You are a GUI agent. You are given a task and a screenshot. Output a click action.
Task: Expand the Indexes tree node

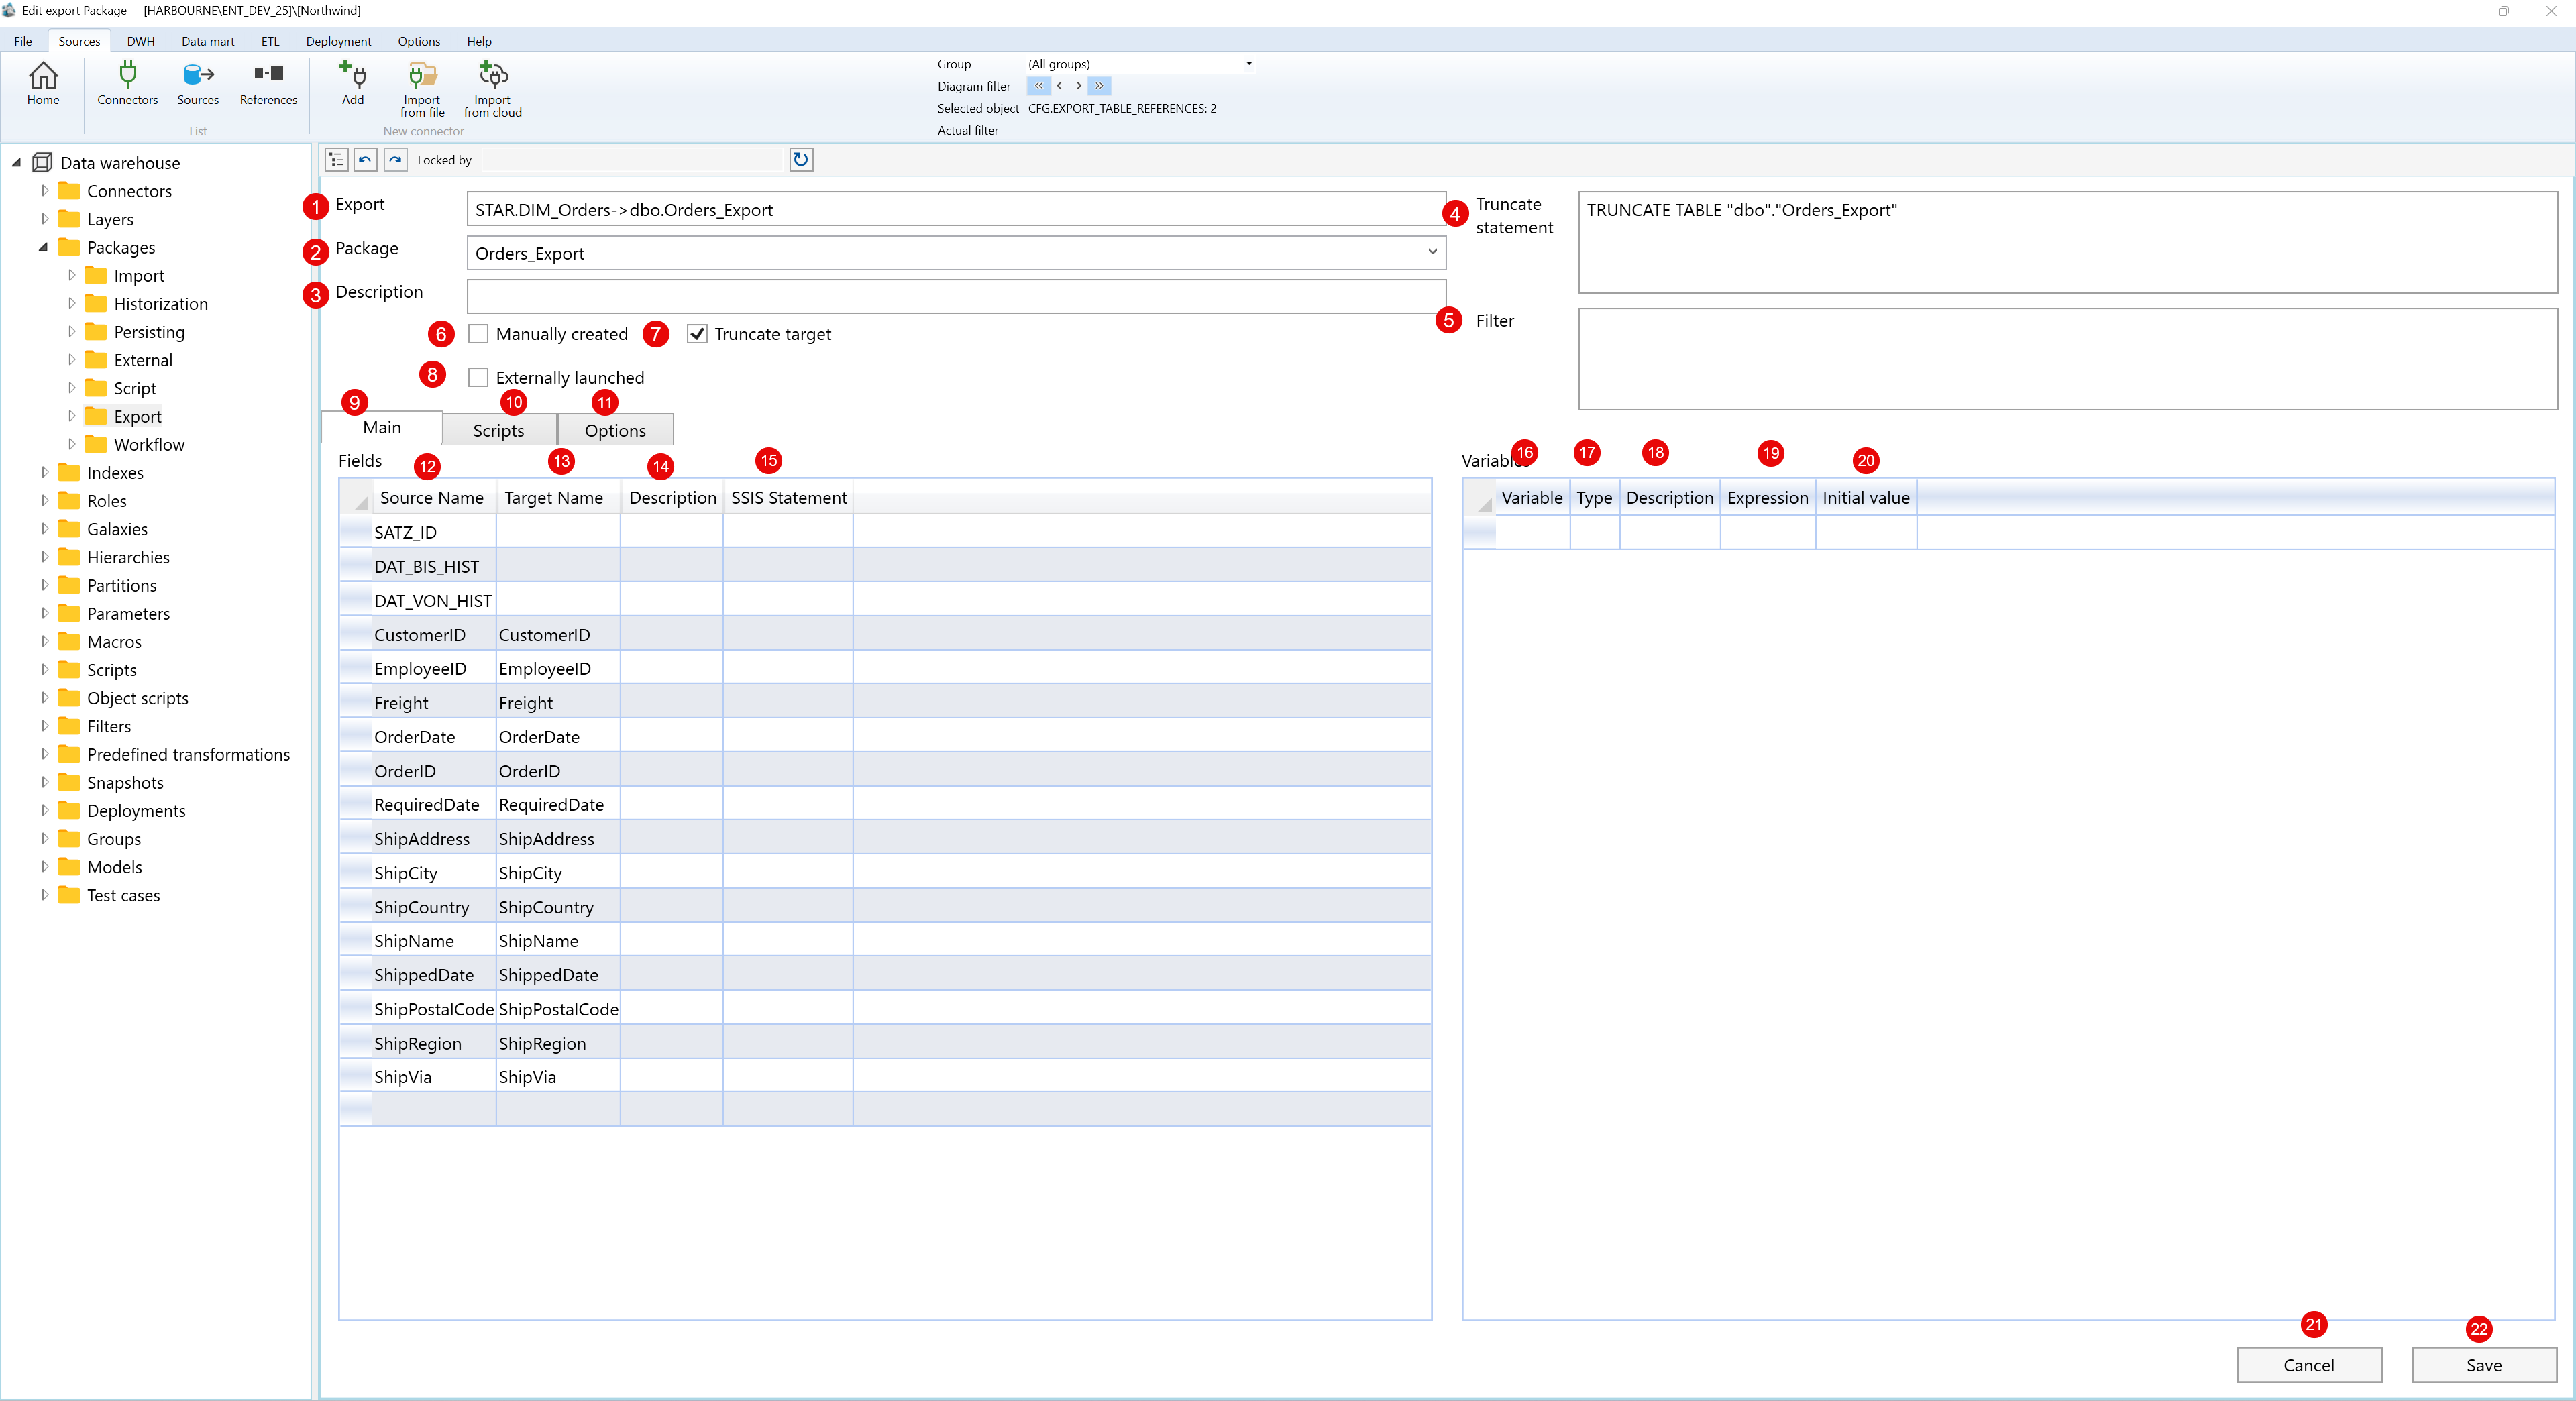tap(44, 472)
